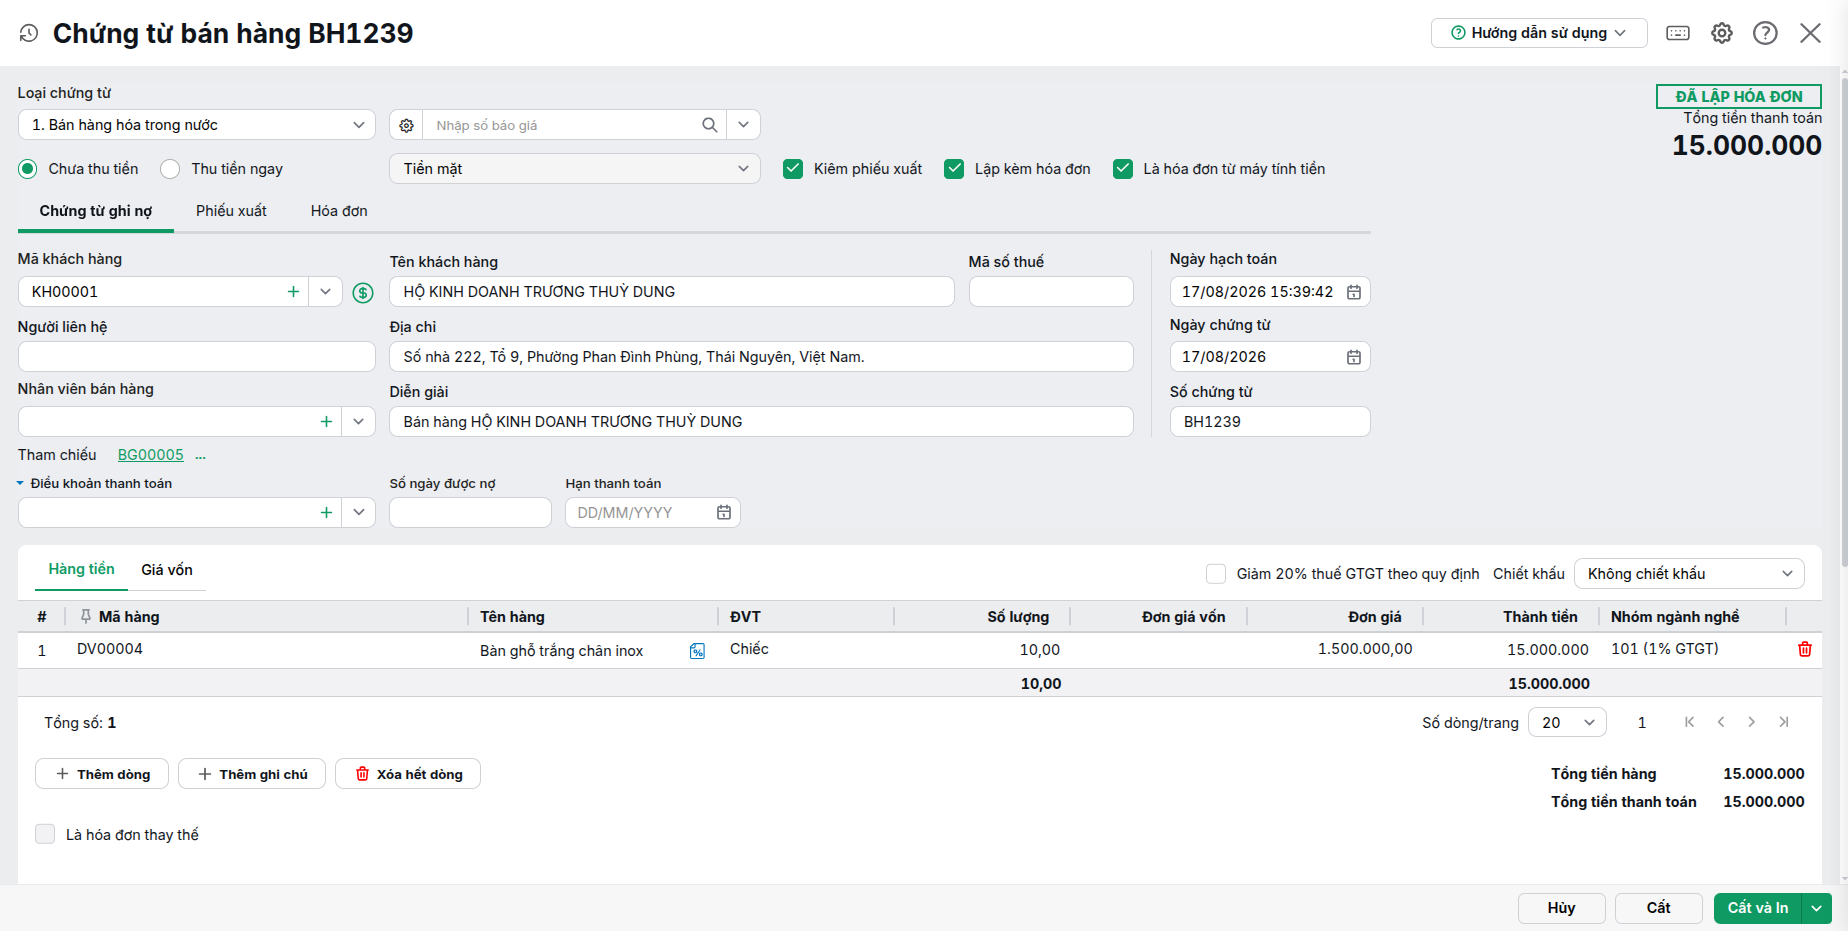Go to next page of rows
Image resolution: width=1848 pixels, height=931 pixels.
(x=1752, y=722)
